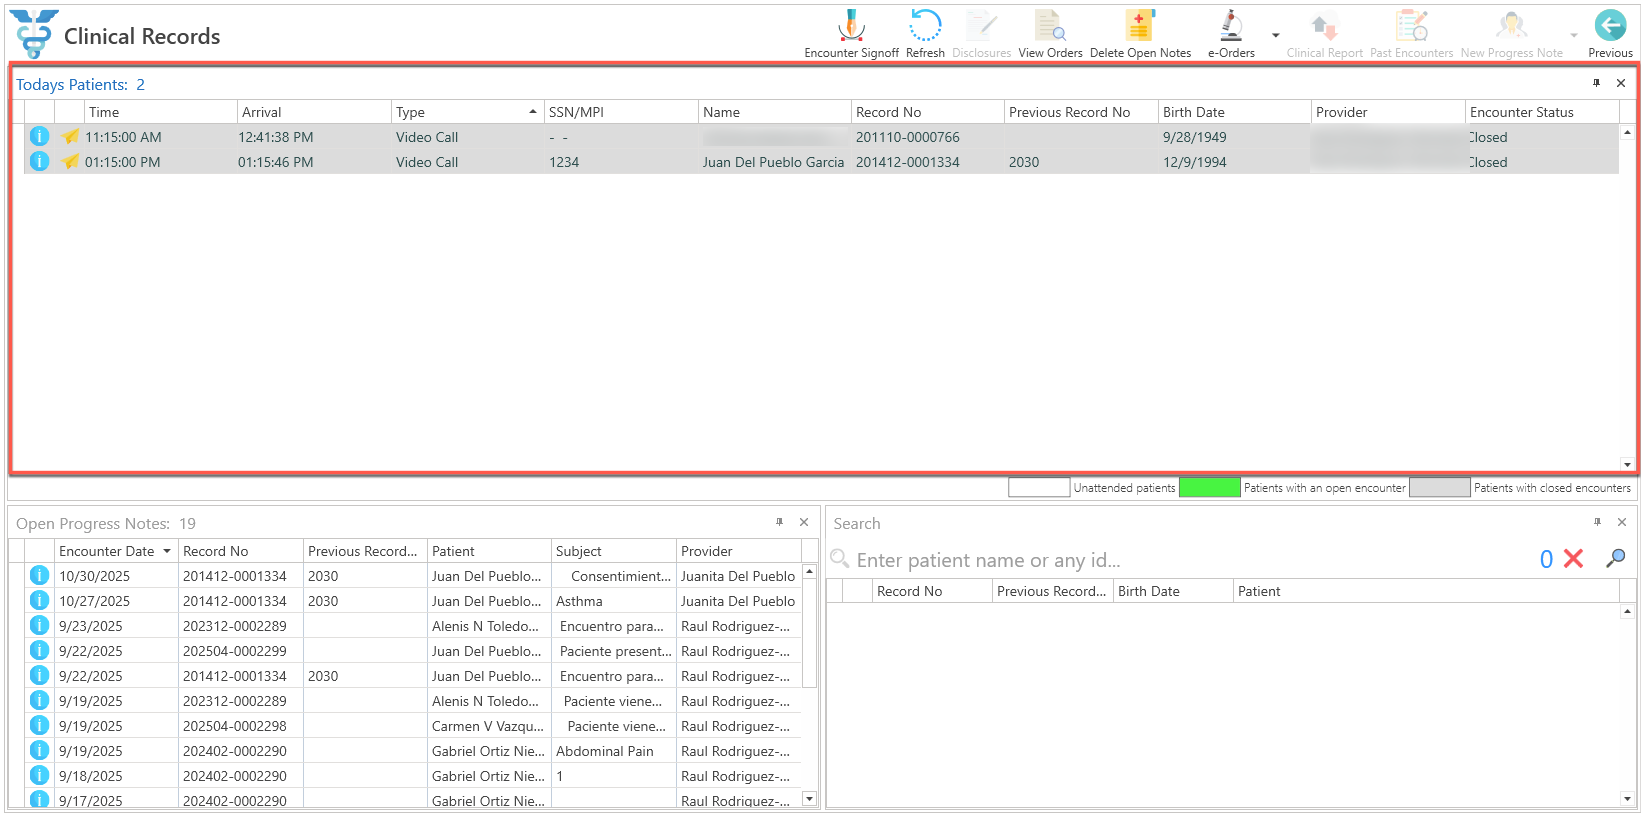Image resolution: width=1641 pixels, height=816 pixels.
Task: Expand the New Progress Note dropdown arrow
Action: coord(1574,35)
